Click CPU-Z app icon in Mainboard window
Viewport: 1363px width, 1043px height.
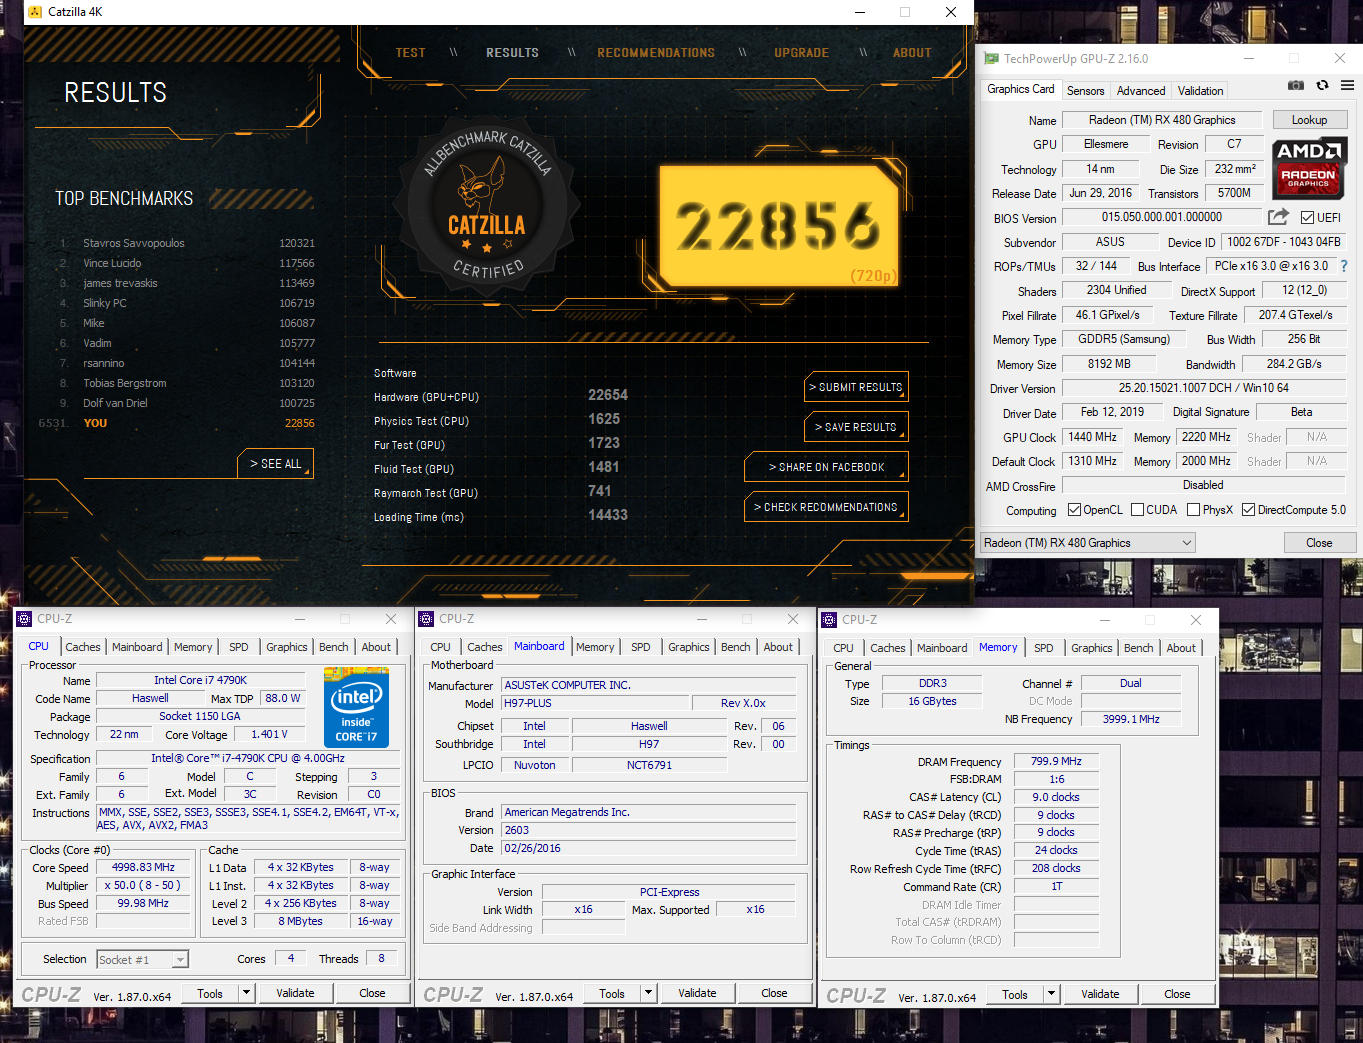coord(426,619)
